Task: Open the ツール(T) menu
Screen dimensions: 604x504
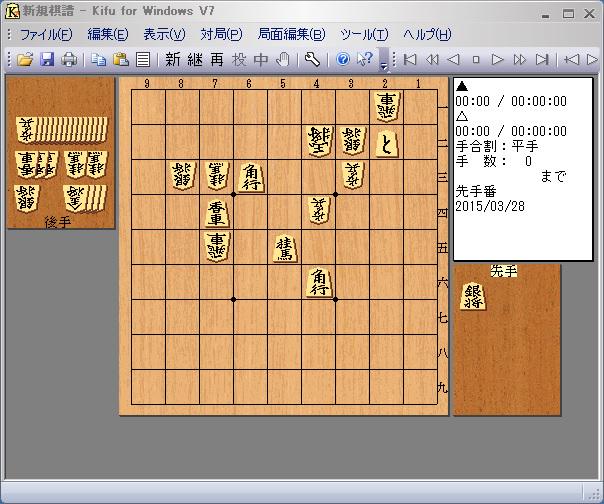Action: tap(364, 34)
